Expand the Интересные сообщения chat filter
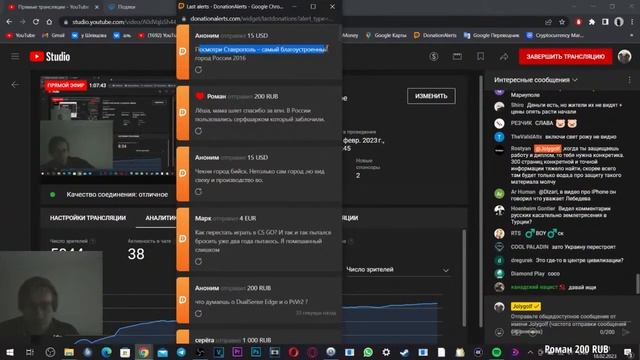The image size is (640, 360). (536, 80)
